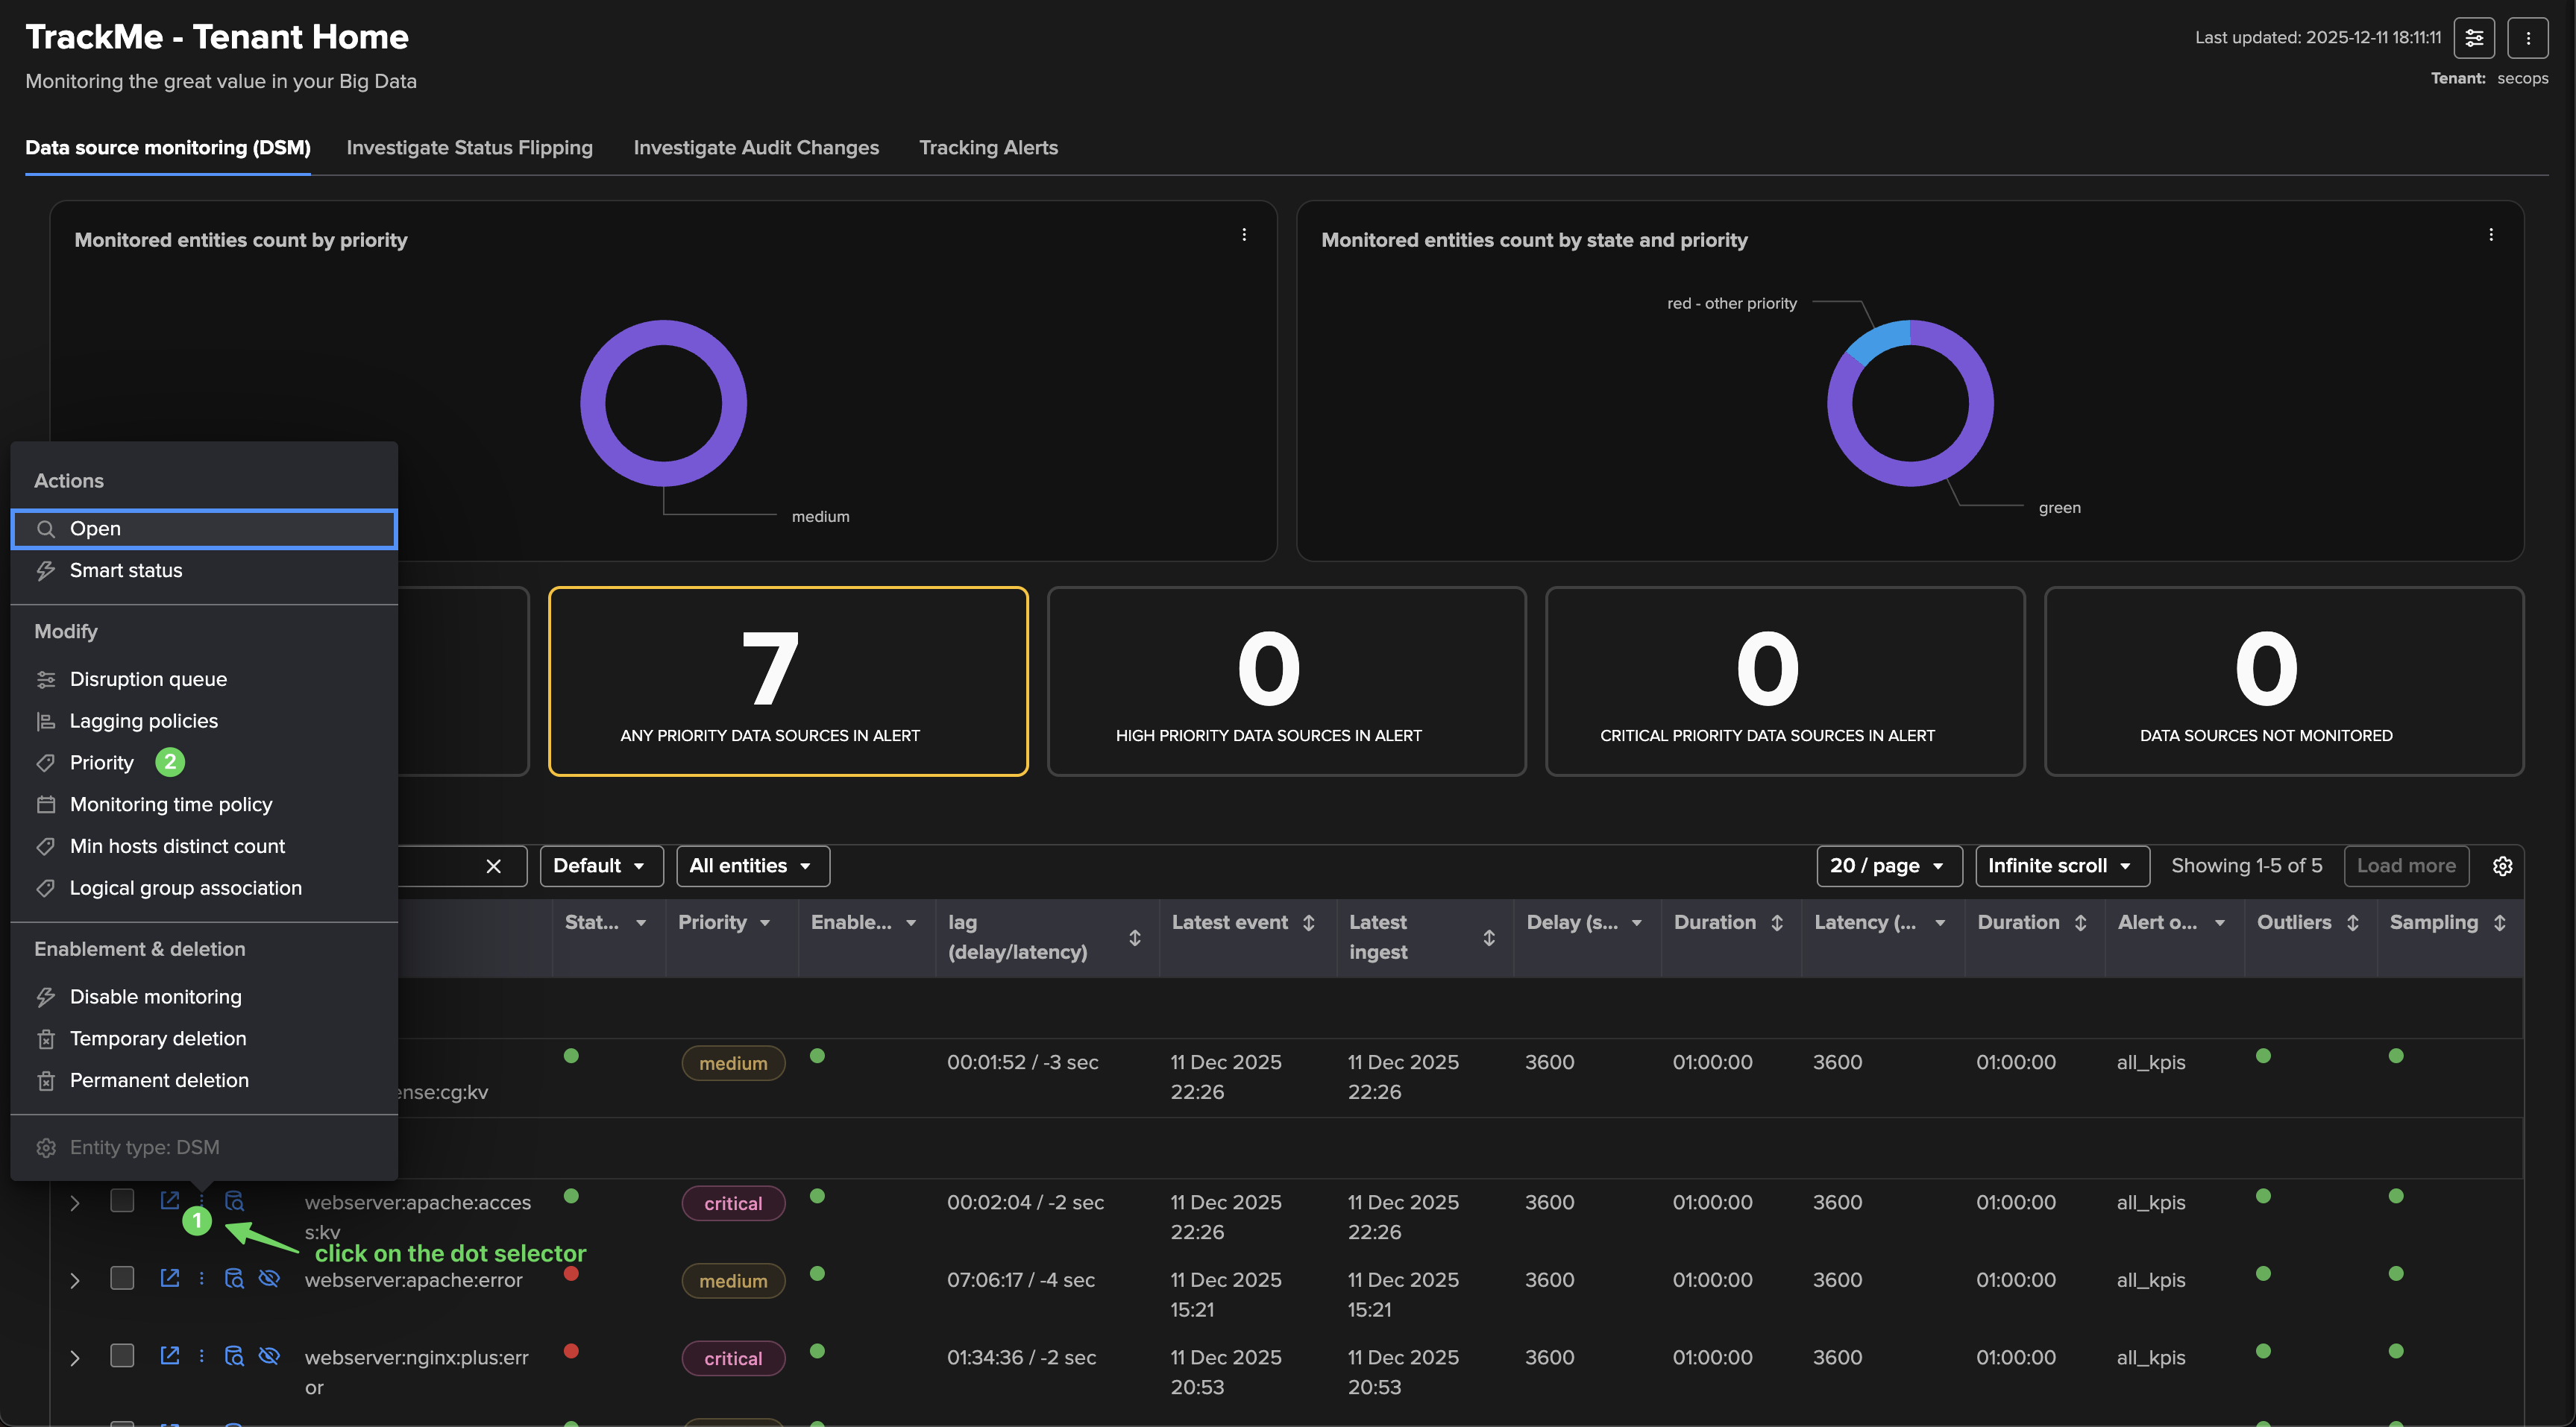The image size is (2576, 1427).
Task: Open the All entities dropdown
Action: click(752, 866)
